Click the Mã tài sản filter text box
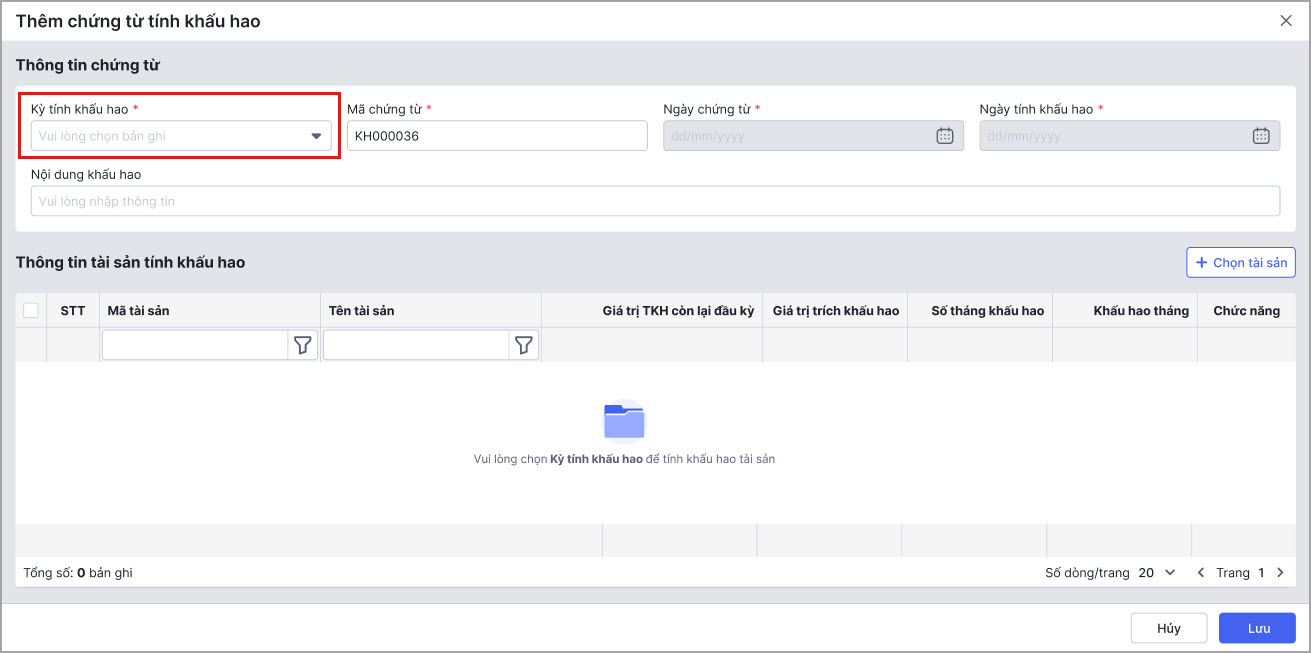1311x653 pixels. point(195,345)
